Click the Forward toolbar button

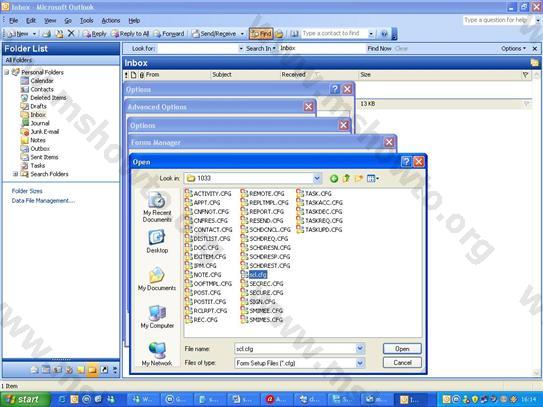tap(169, 34)
